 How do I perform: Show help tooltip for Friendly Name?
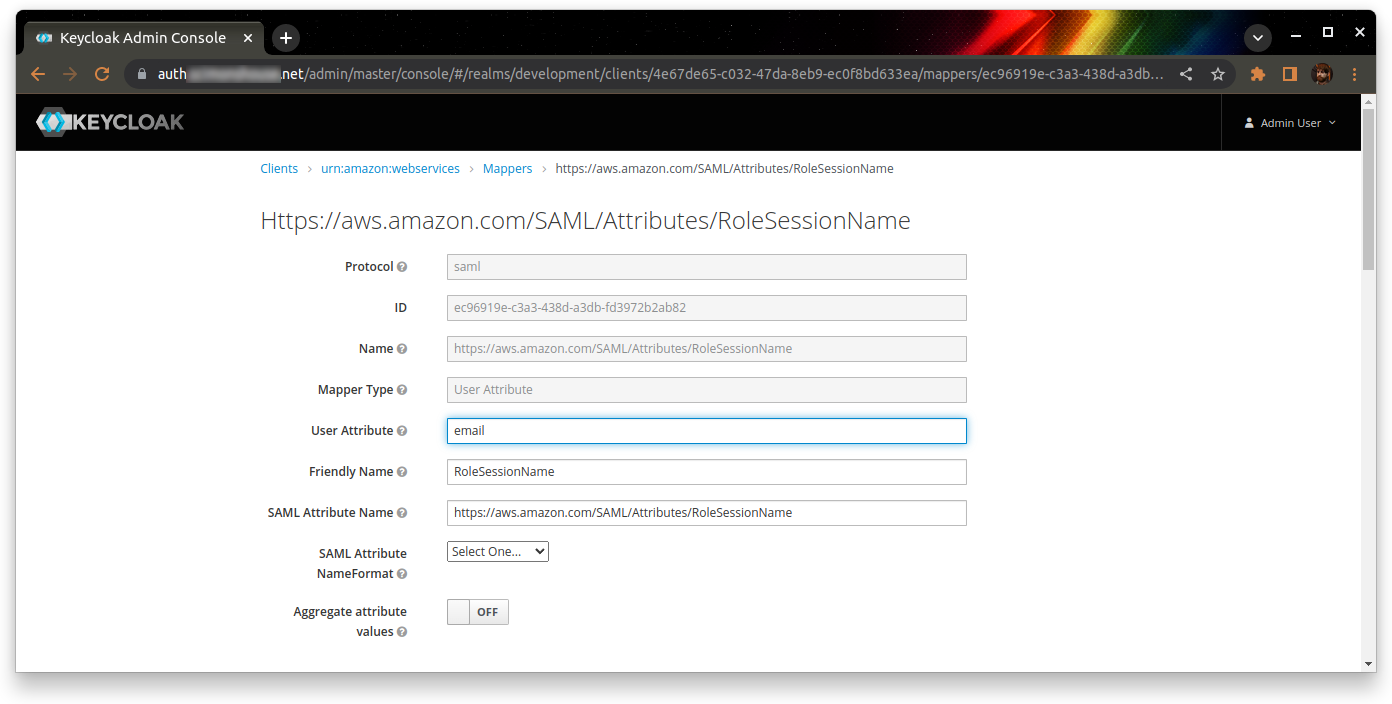point(402,472)
